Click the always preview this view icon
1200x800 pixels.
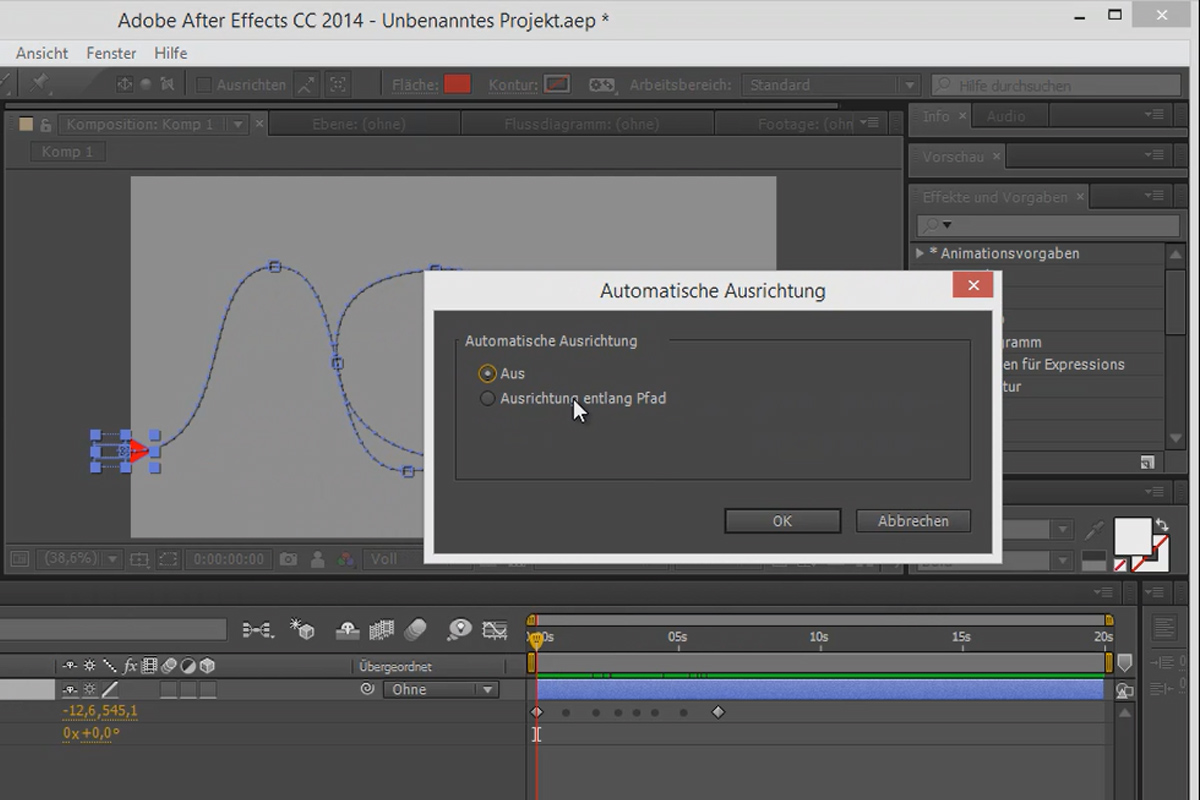point(18,560)
